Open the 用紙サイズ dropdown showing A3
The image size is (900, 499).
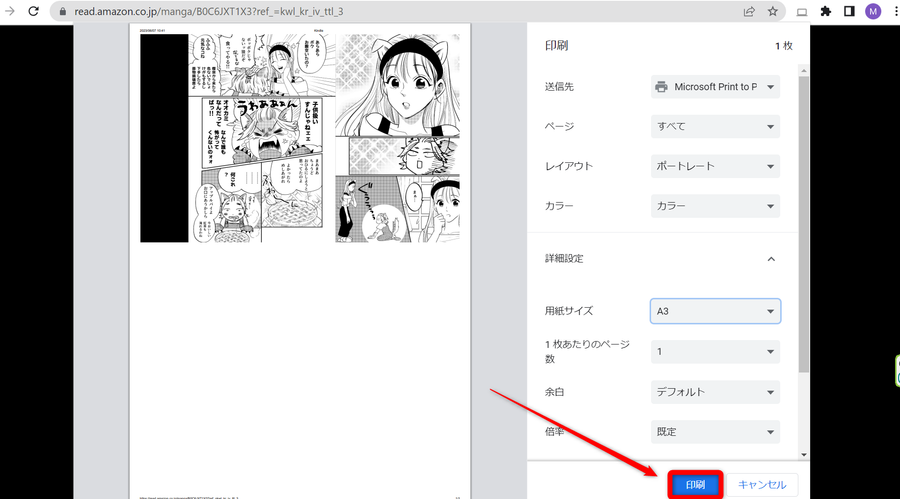pyautogui.click(x=715, y=311)
